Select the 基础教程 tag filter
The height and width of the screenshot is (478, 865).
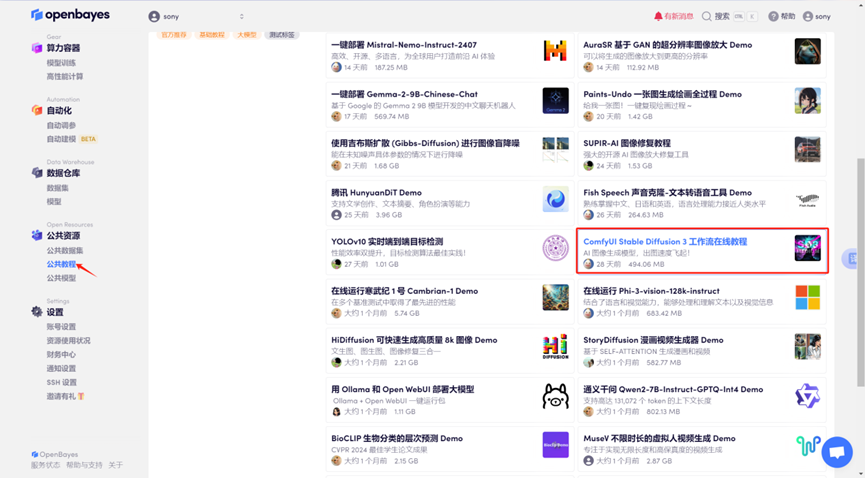[x=212, y=35]
